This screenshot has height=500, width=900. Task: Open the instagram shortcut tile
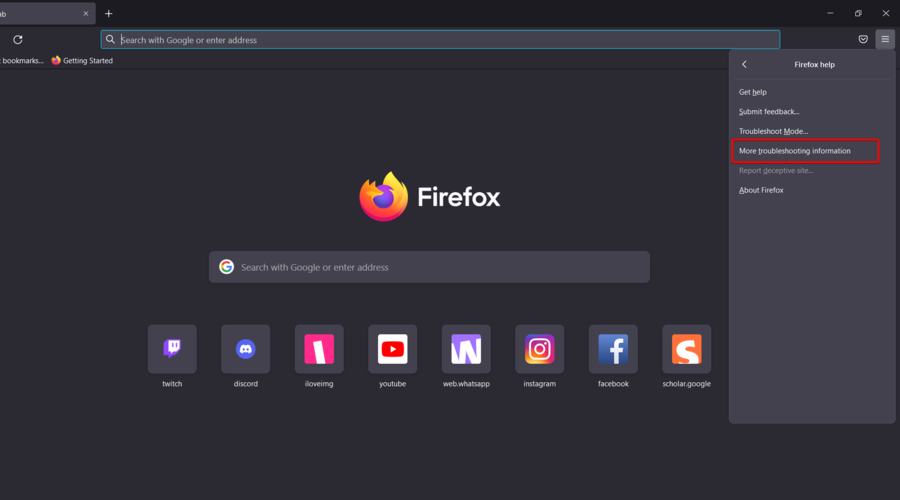coord(540,349)
